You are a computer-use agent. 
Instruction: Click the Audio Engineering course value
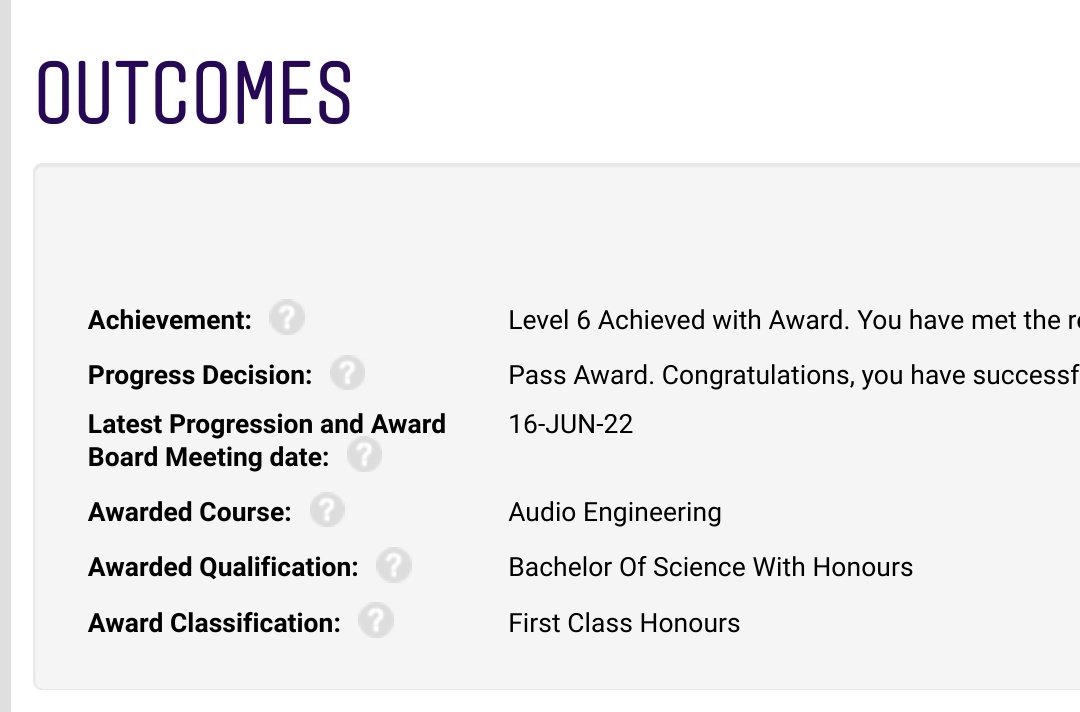(615, 513)
